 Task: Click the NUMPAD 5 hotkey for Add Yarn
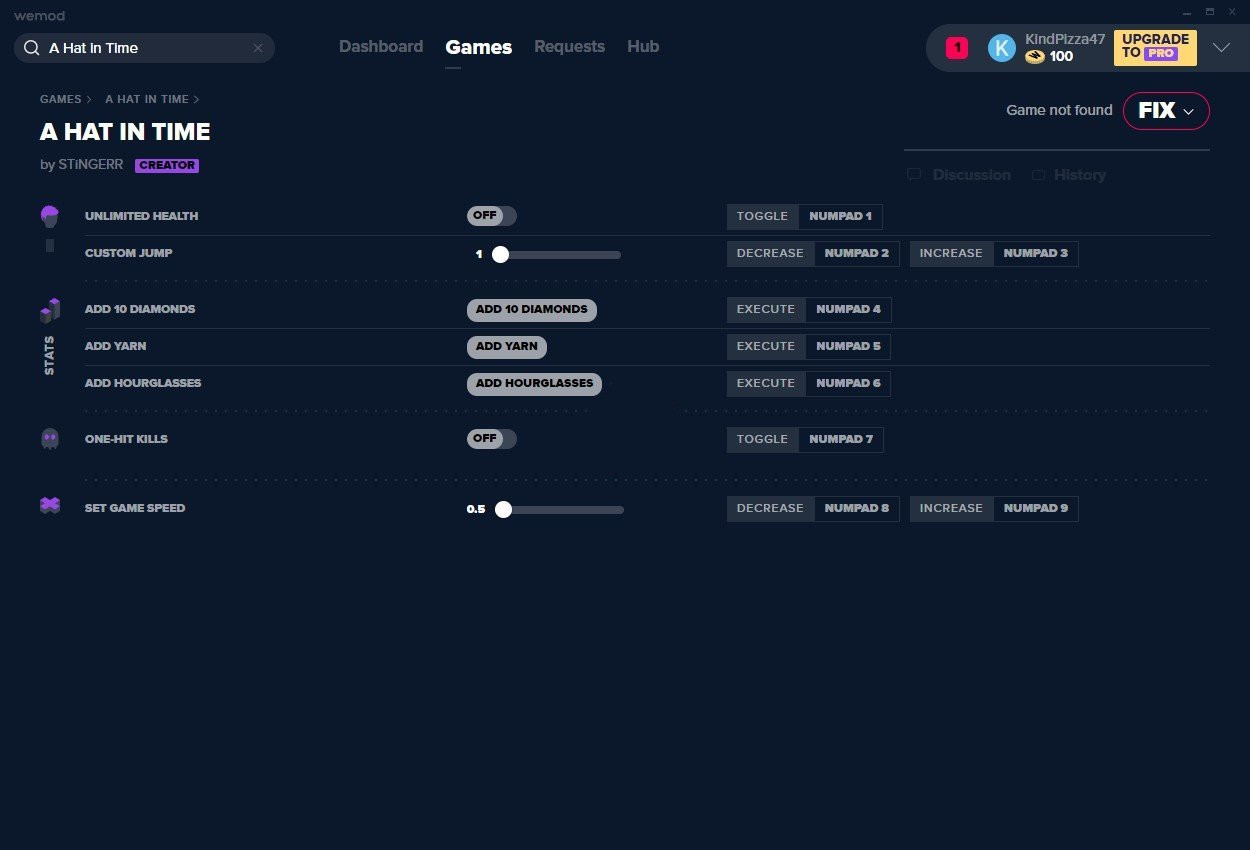point(848,347)
